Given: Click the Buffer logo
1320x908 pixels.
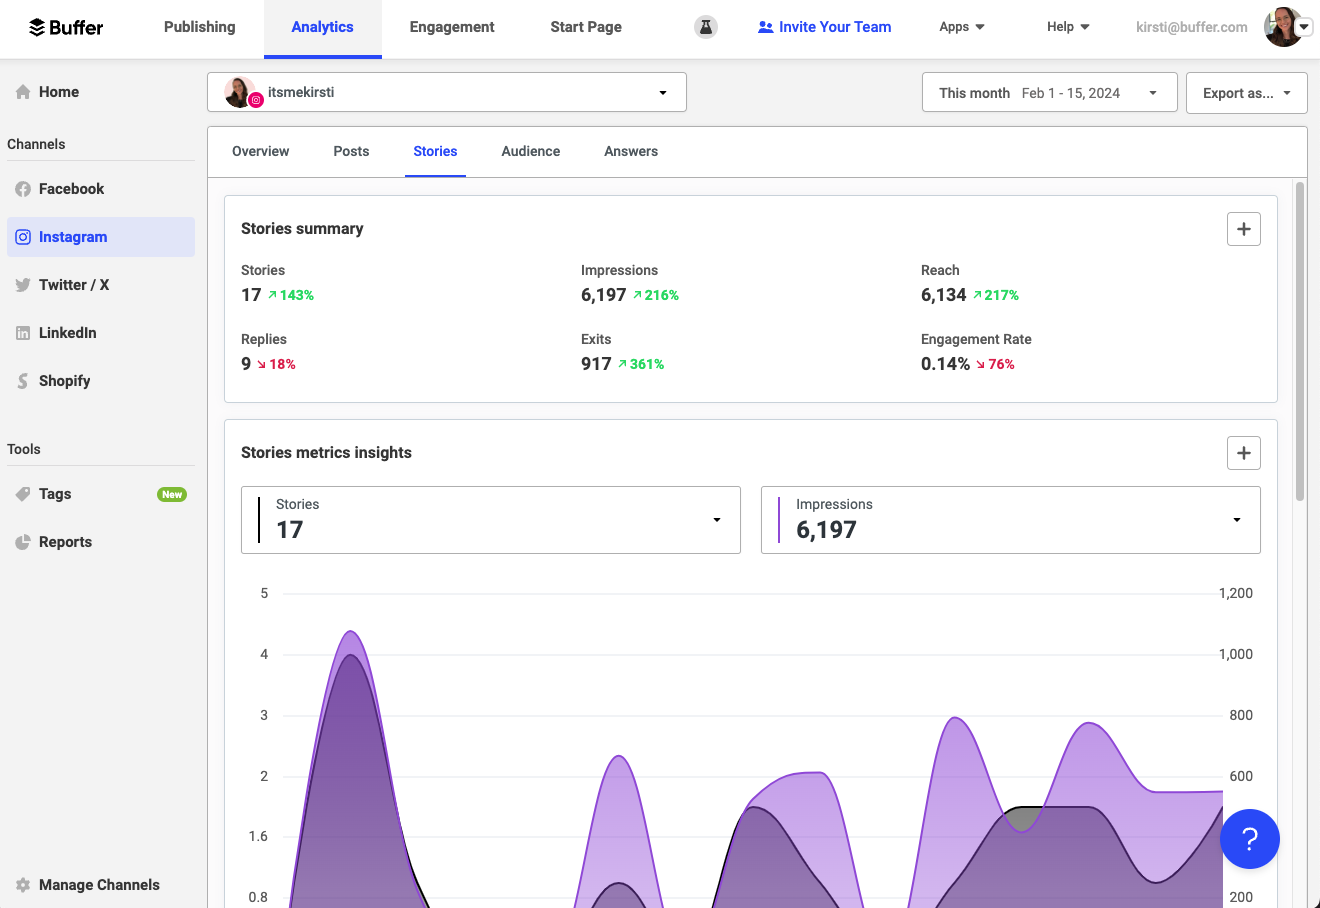Looking at the screenshot, I should click(x=64, y=27).
